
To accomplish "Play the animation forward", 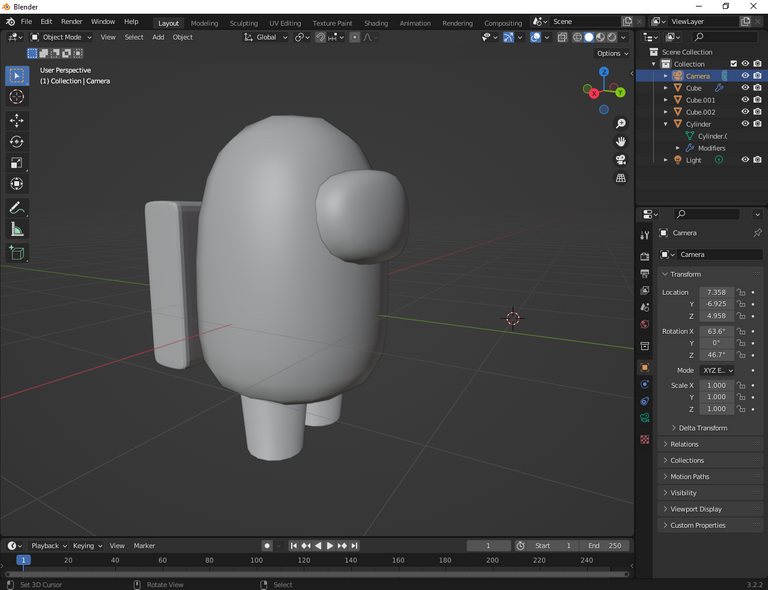I will click(330, 545).
